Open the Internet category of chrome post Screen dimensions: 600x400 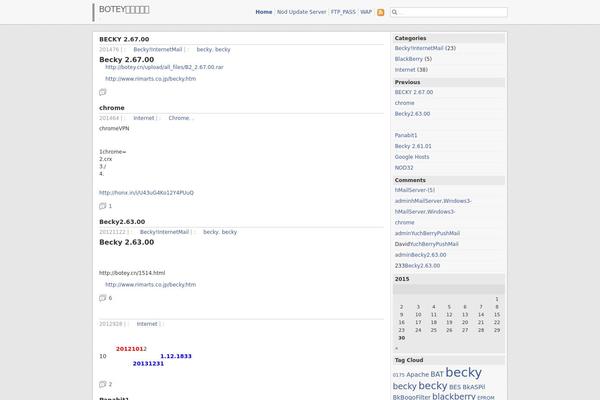click(x=144, y=118)
